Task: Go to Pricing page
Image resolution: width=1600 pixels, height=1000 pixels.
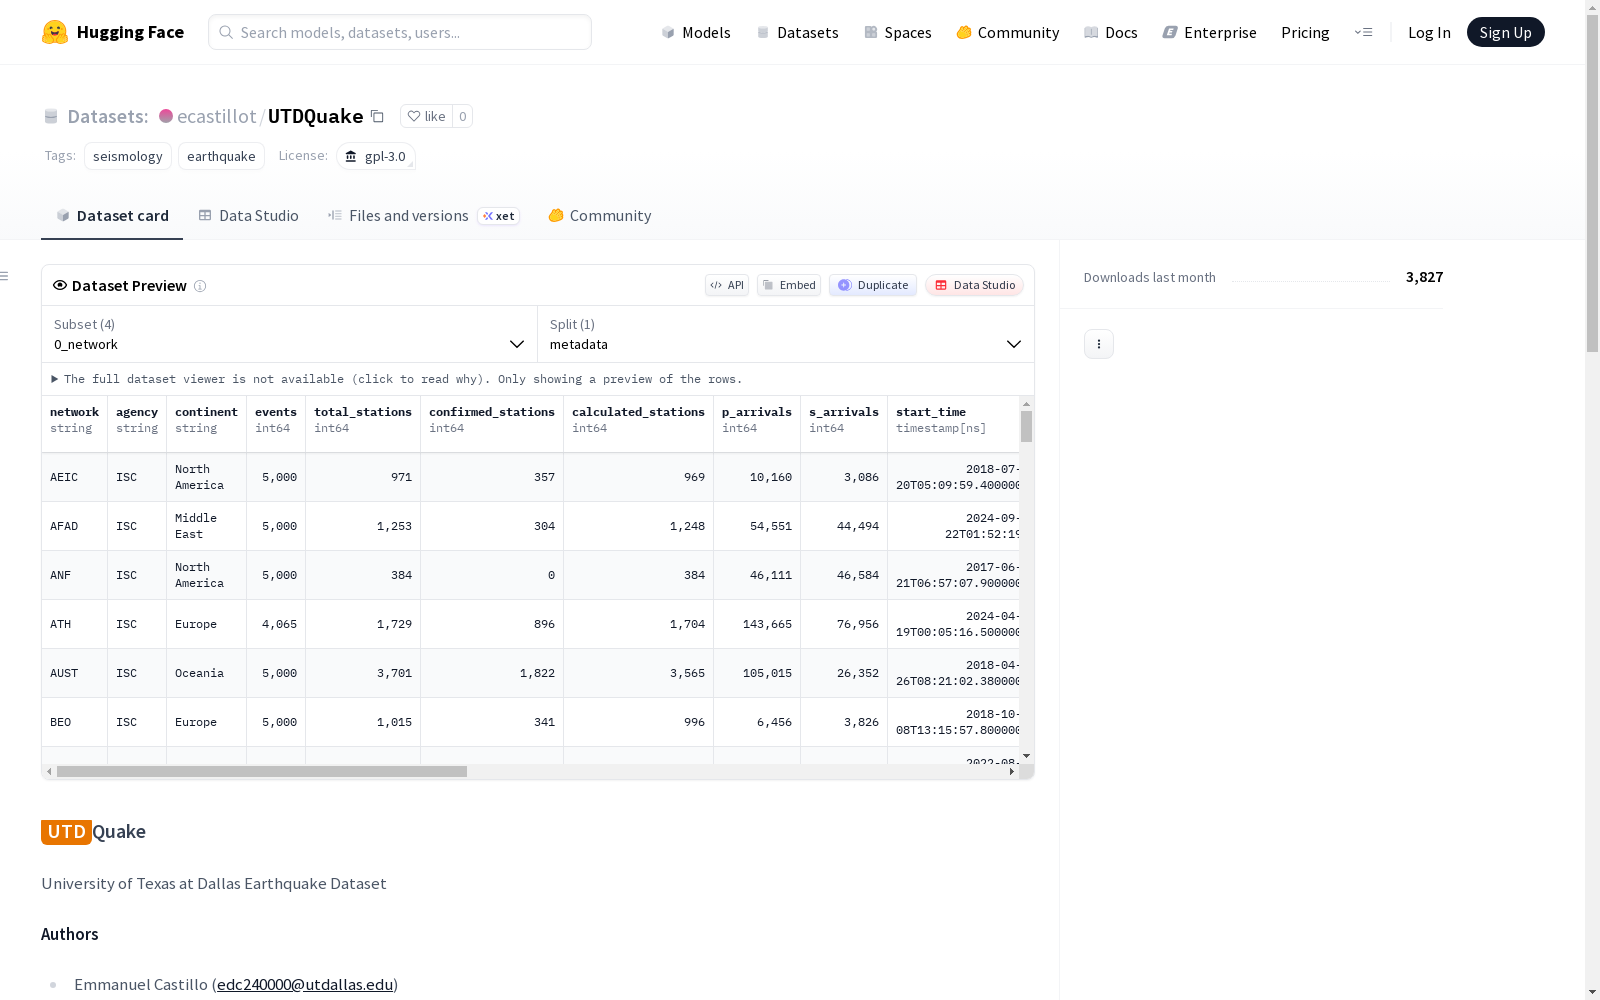Action: tap(1305, 32)
